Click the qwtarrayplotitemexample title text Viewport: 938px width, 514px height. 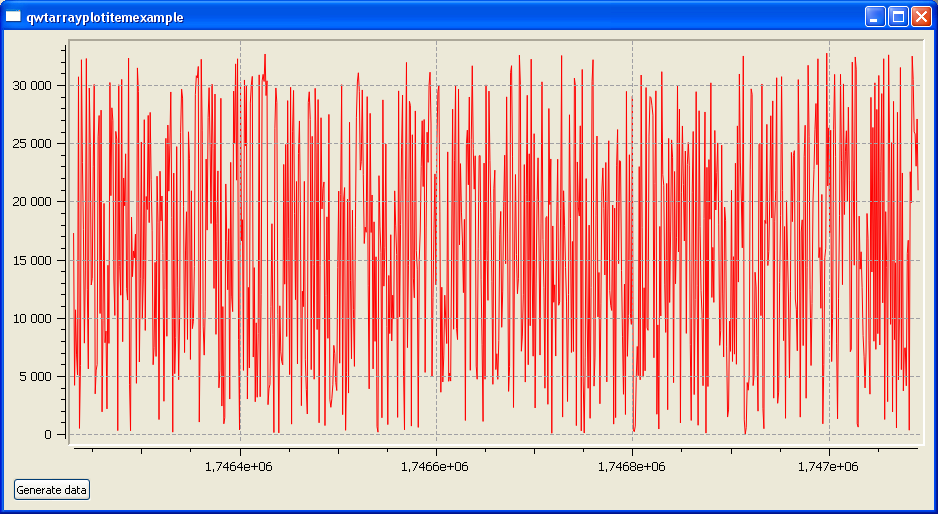105,17
